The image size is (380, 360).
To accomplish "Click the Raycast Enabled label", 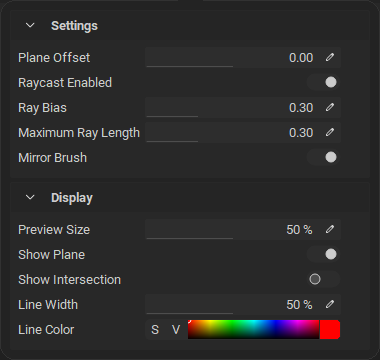I will (65, 83).
